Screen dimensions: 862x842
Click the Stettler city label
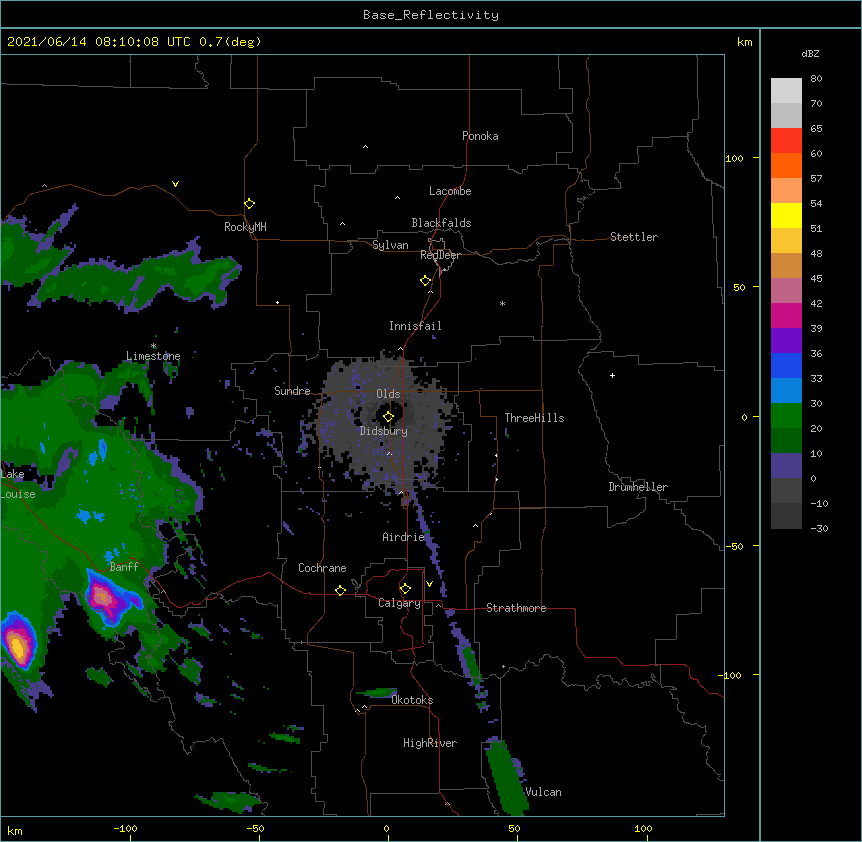(634, 237)
